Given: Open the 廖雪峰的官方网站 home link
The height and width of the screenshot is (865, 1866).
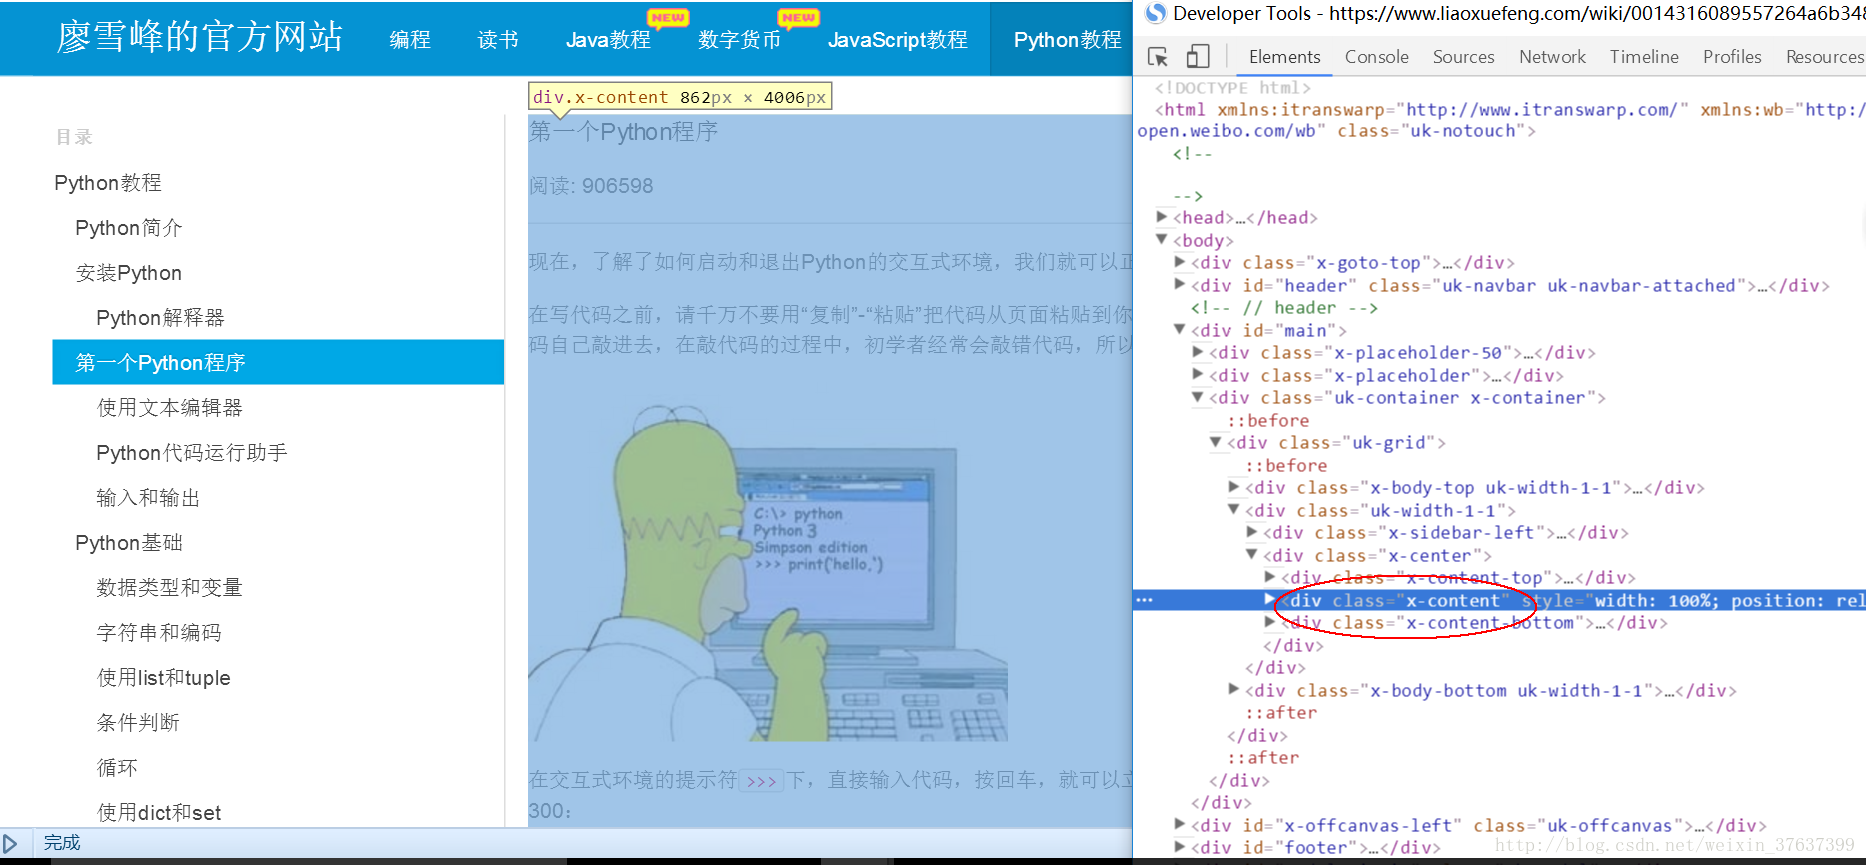Looking at the screenshot, I should (x=200, y=37).
